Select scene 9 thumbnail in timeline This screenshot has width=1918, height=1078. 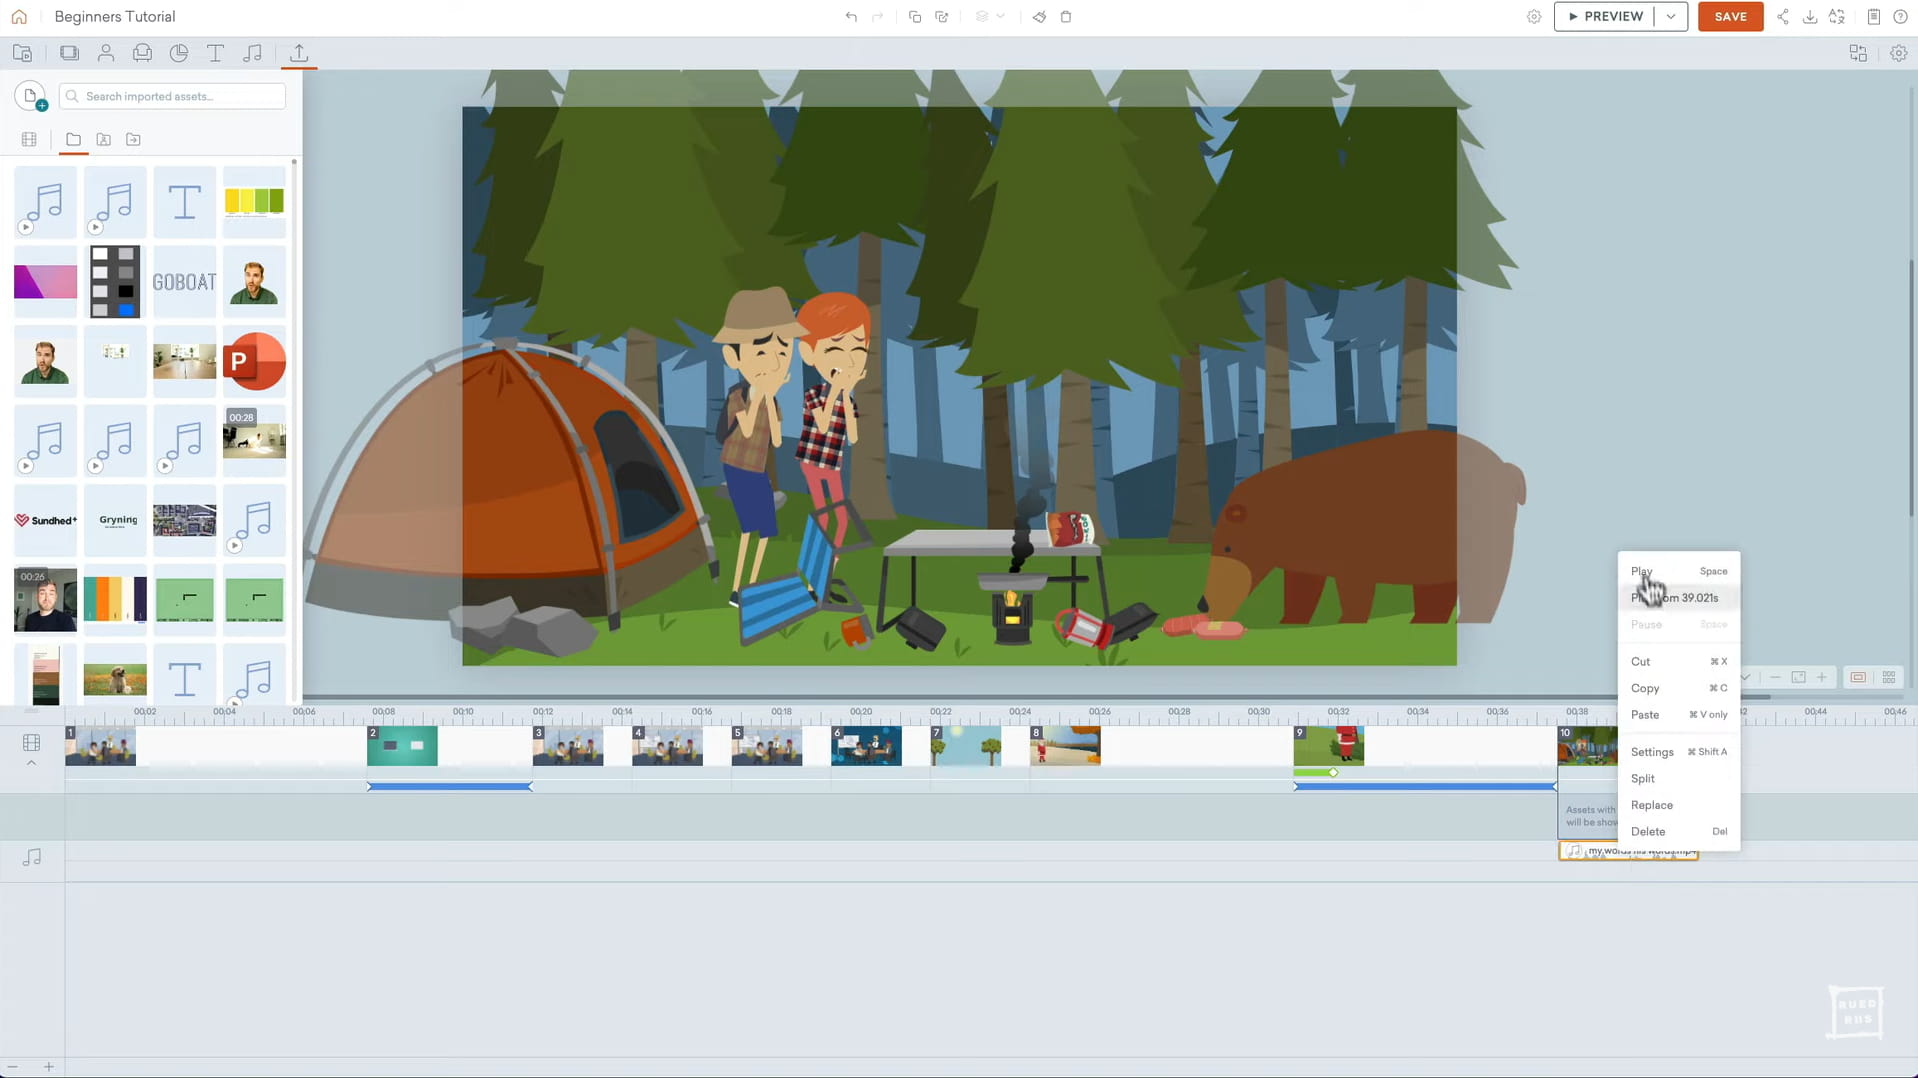[1330, 745]
